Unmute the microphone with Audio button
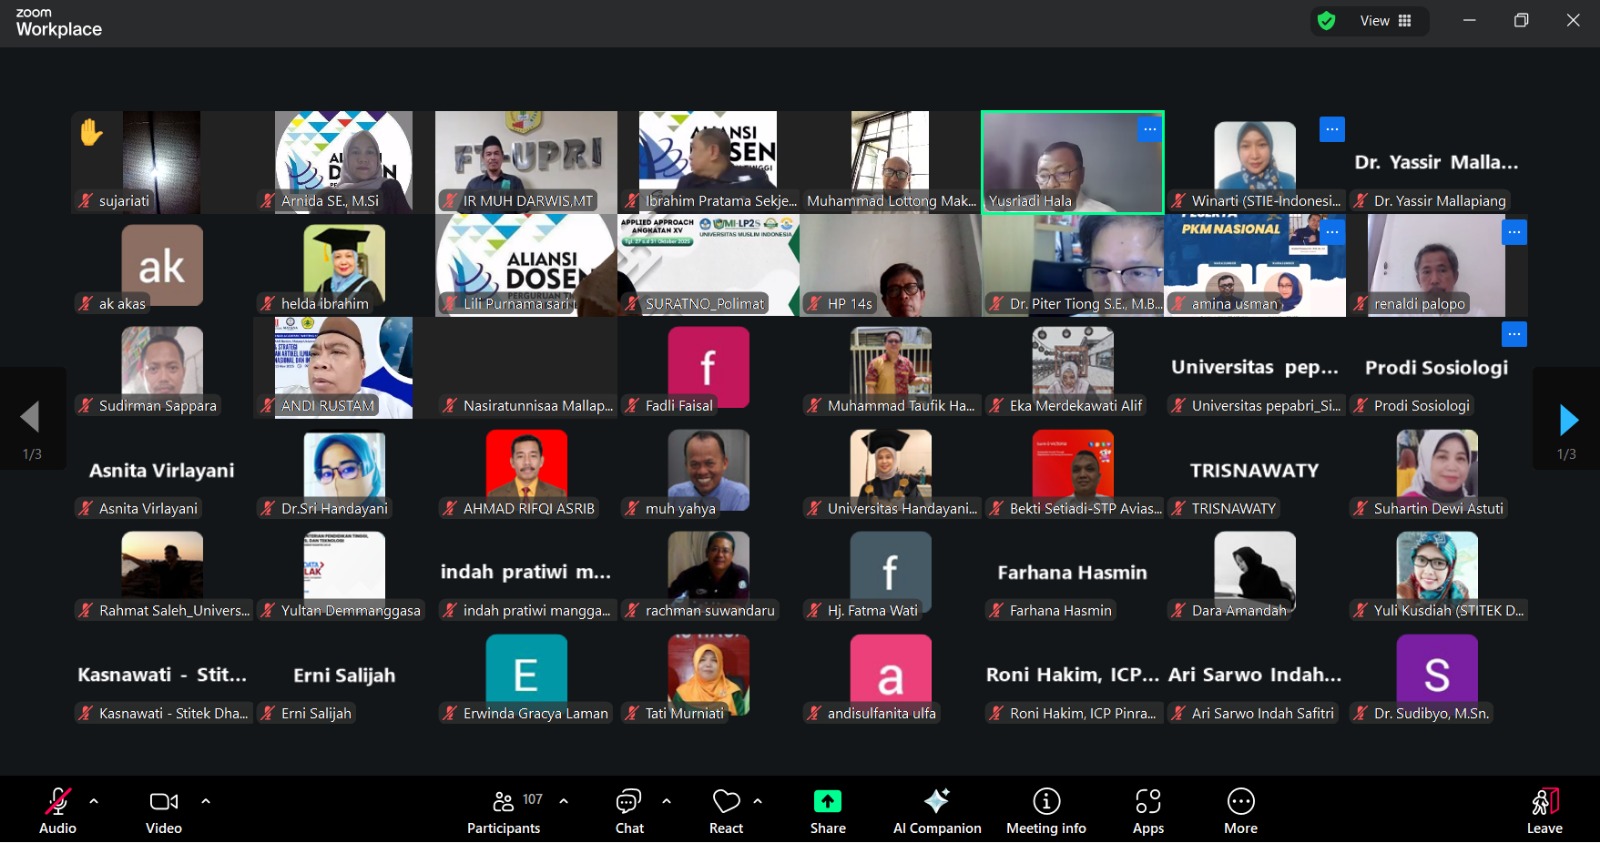The image size is (1600, 843). click(x=57, y=810)
